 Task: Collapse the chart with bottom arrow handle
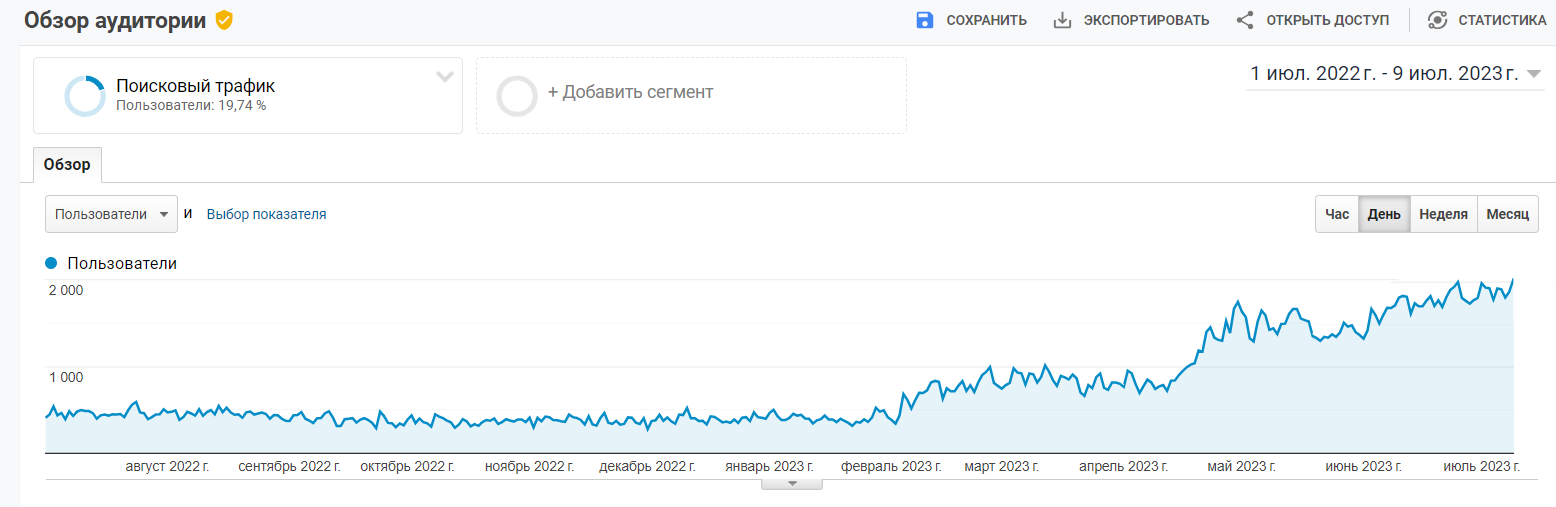pos(792,483)
